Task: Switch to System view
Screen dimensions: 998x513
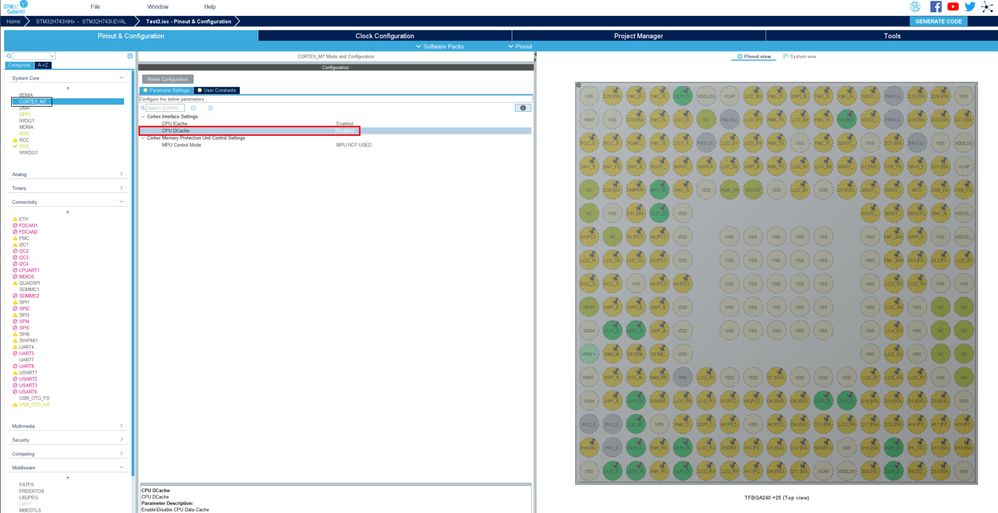Action: pos(800,57)
